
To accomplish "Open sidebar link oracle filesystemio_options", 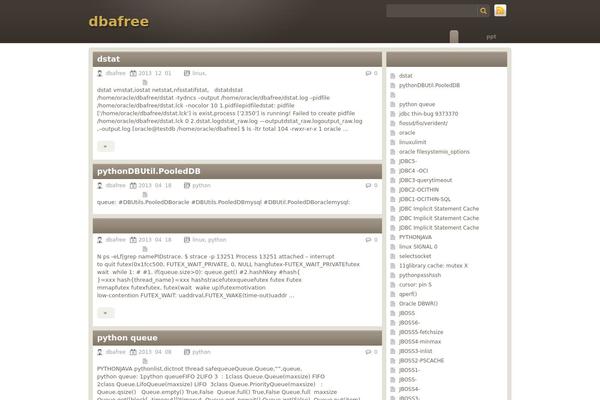I will tap(434, 152).
